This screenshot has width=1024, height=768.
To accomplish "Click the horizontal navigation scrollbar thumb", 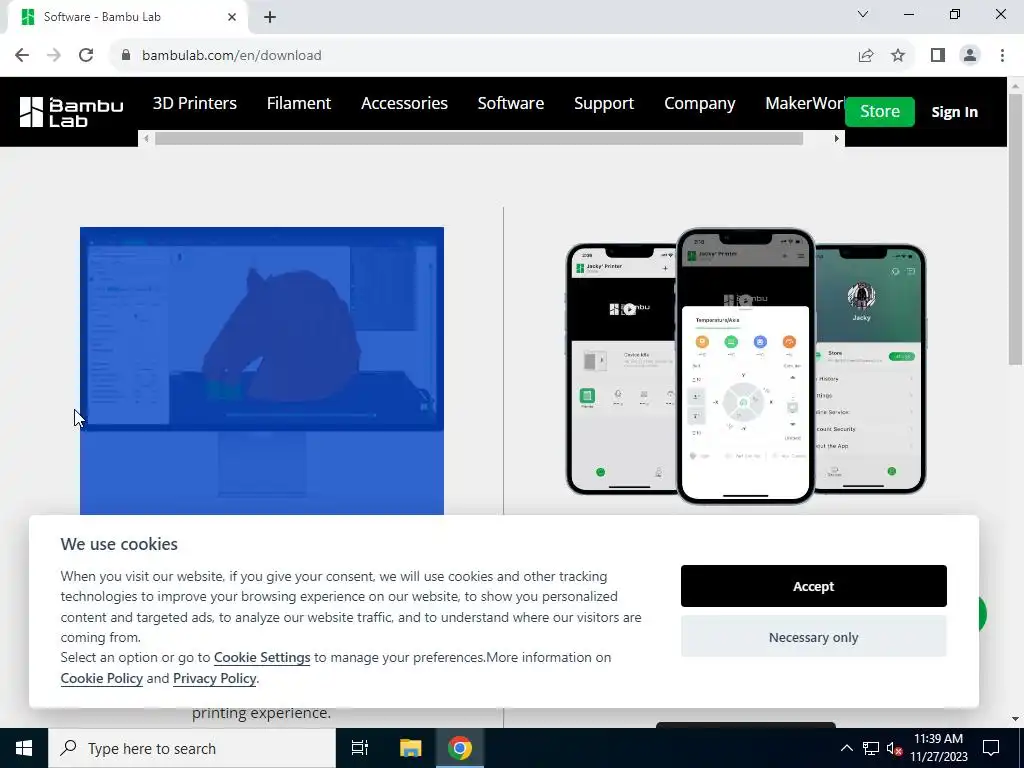I will tap(479, 138).
